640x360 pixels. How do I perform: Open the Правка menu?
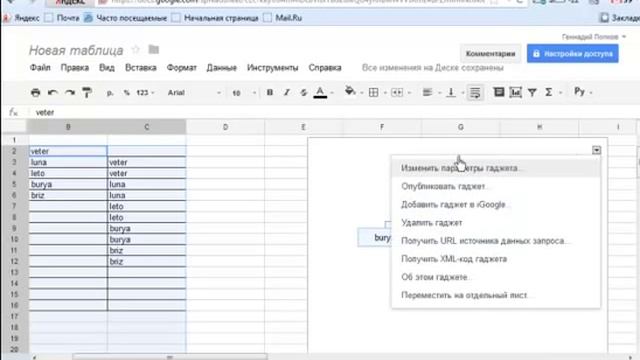[75, 68]
